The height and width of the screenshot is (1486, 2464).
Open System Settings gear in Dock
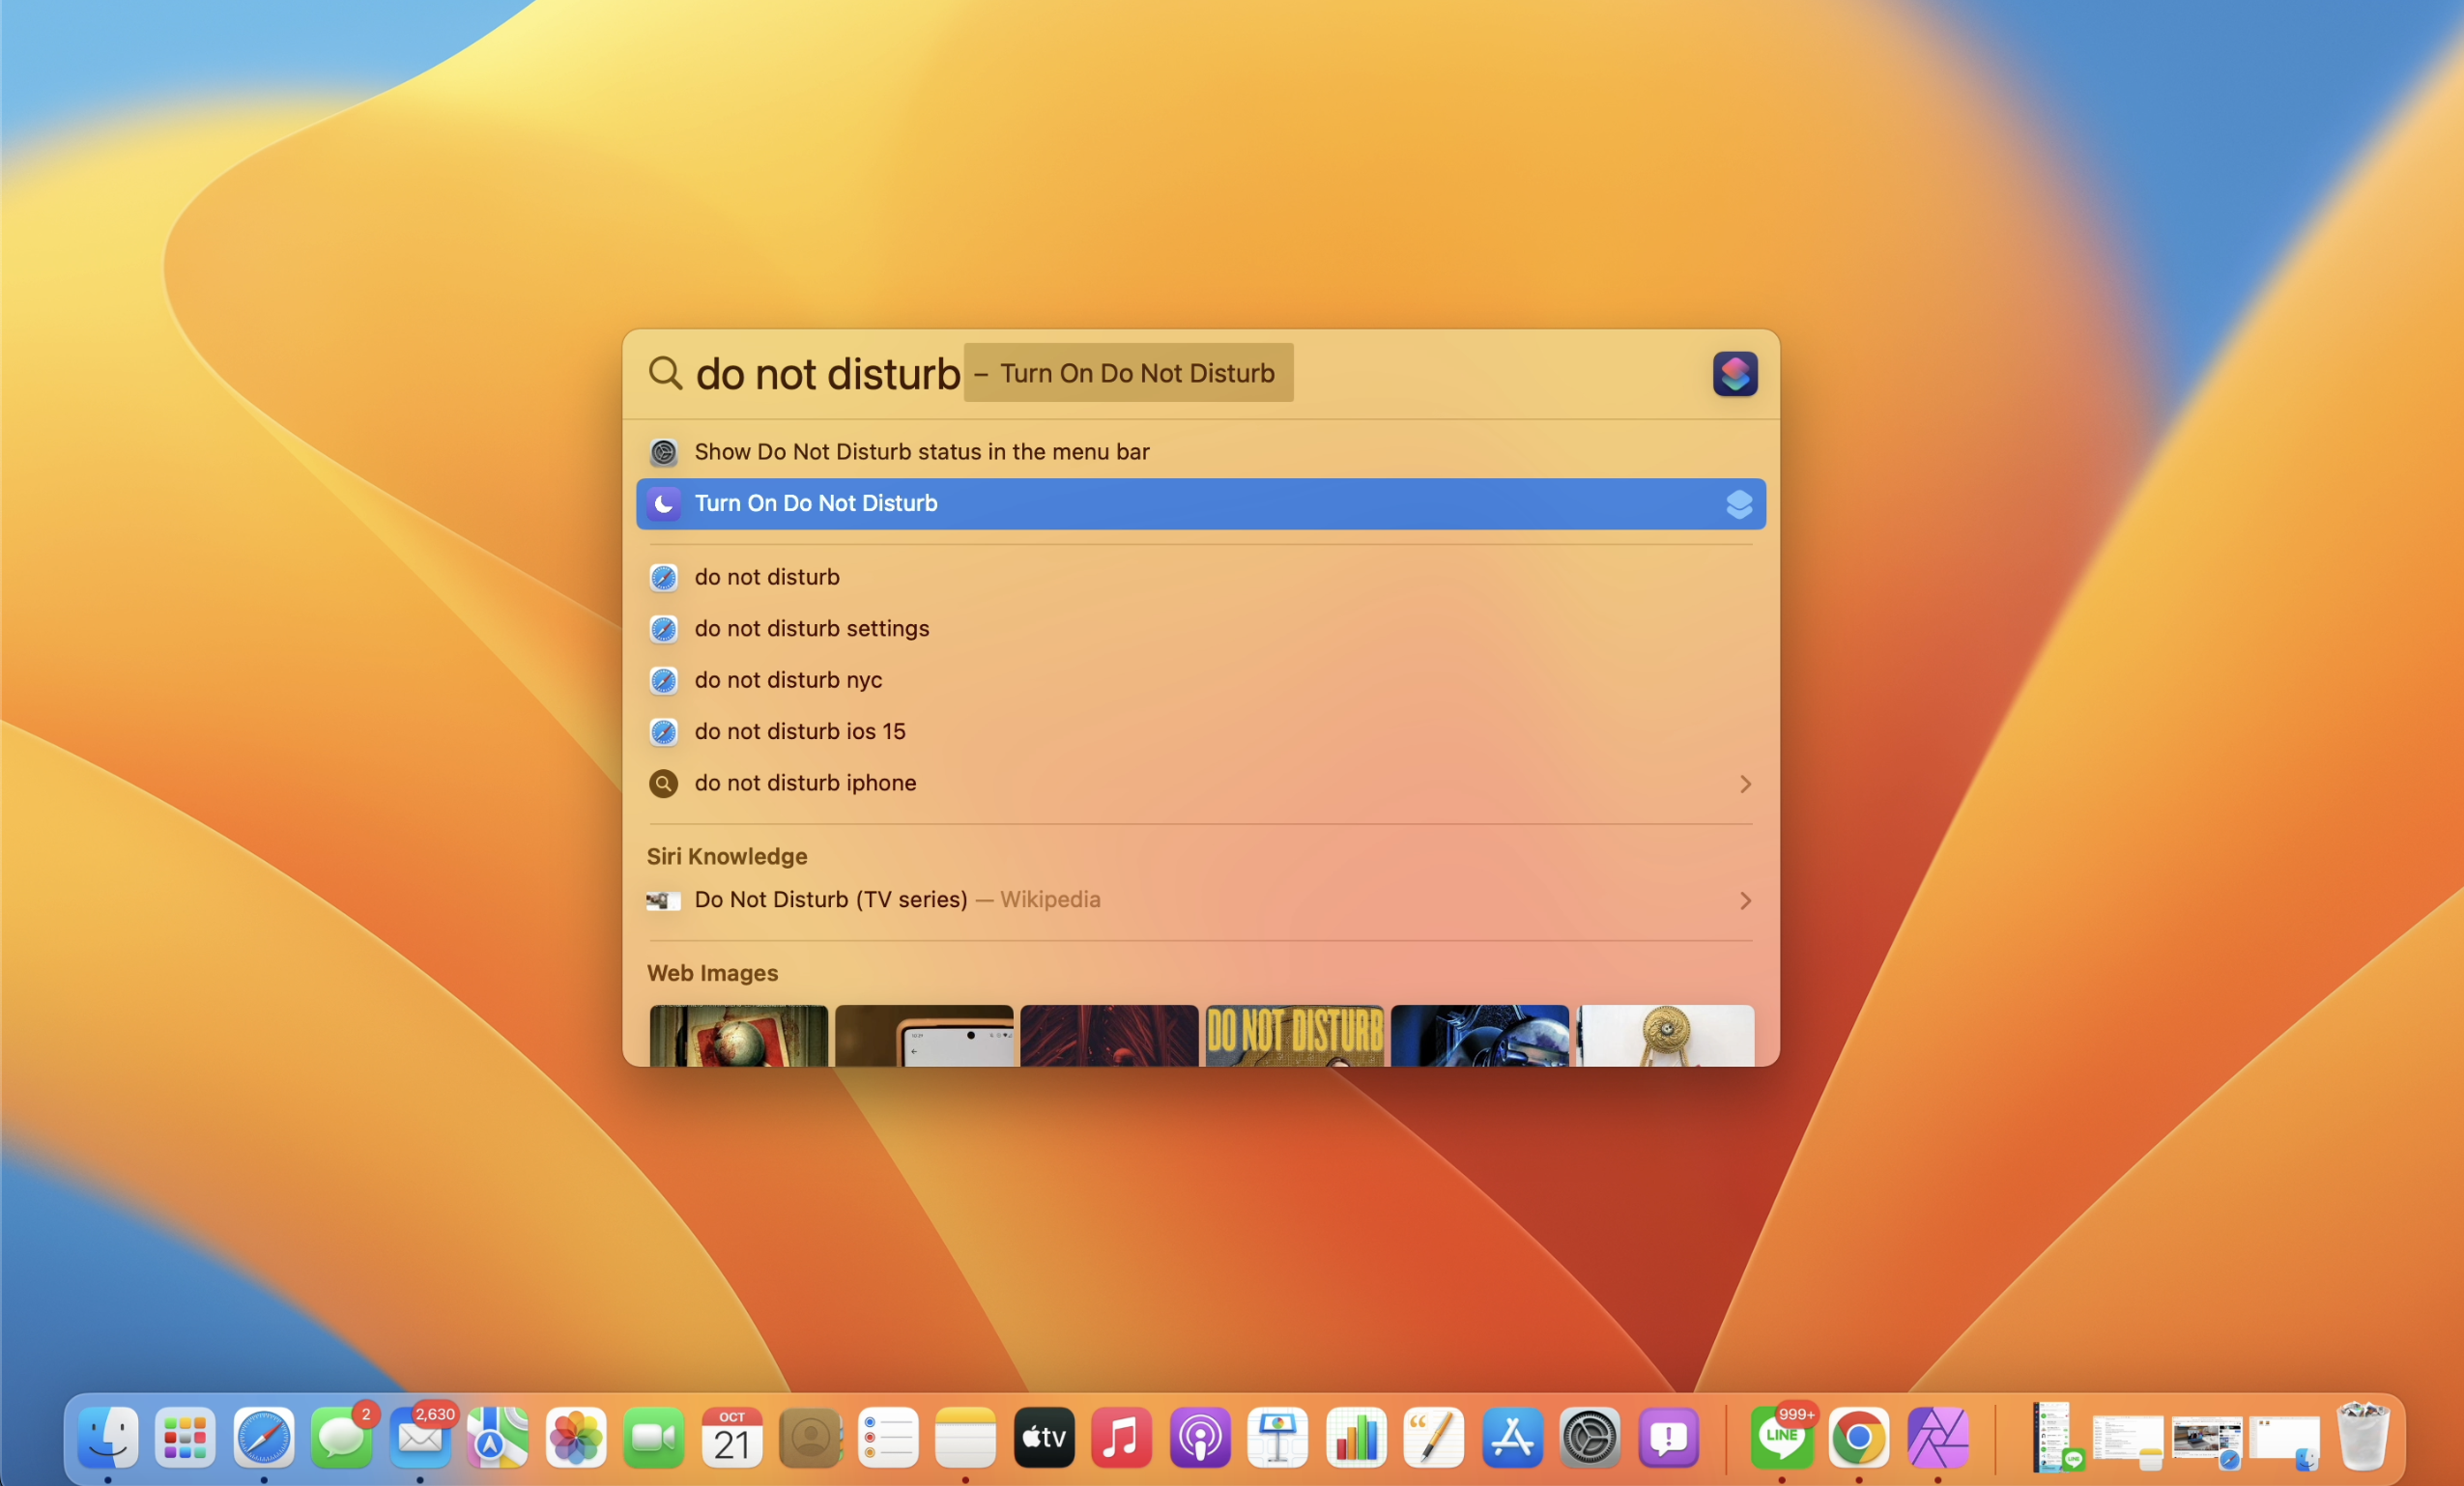[x=1590, y=1438]
